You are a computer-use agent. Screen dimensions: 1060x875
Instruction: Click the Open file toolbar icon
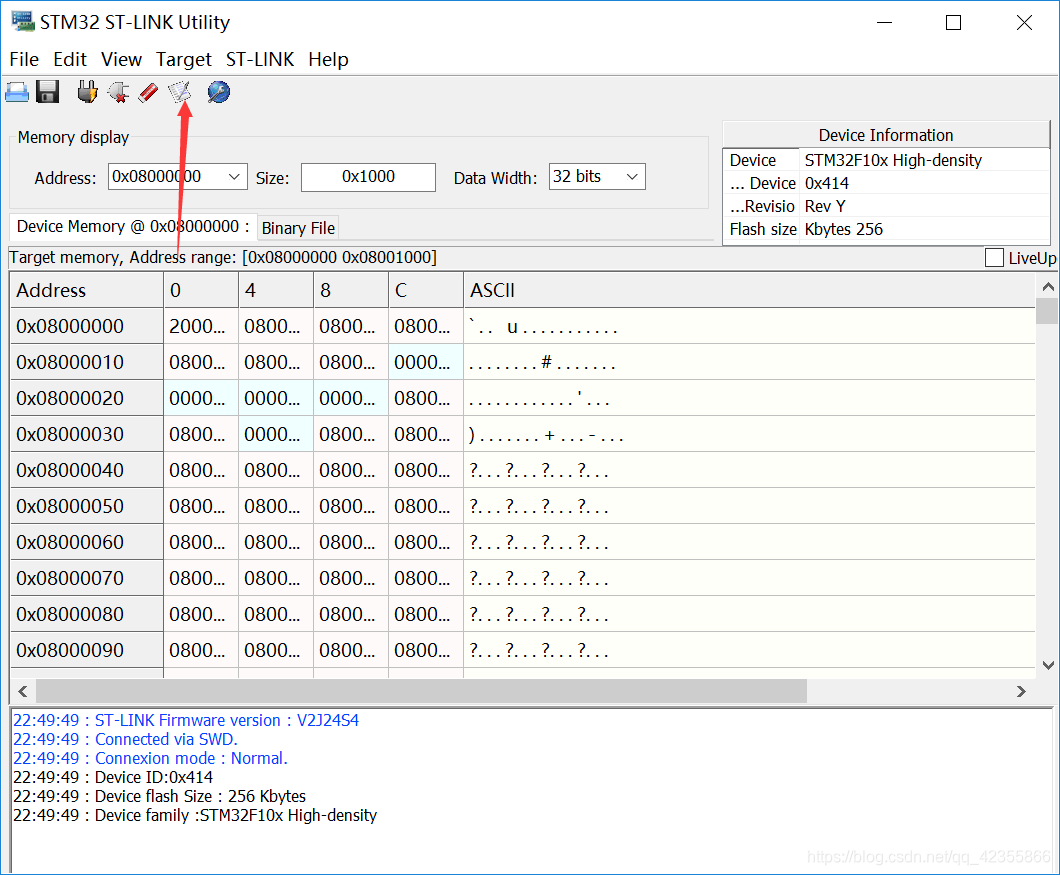click(17, 92)
